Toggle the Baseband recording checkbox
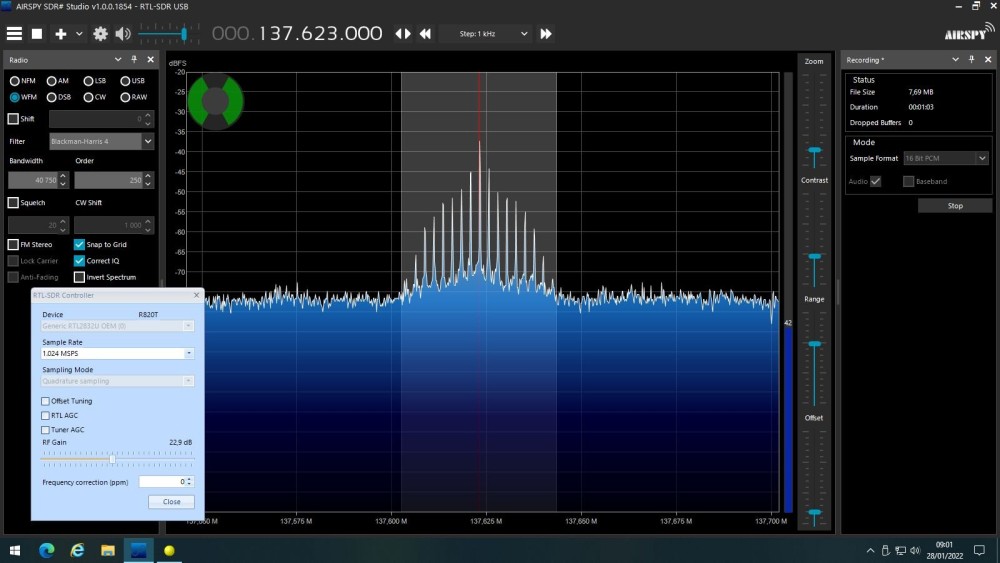This screenshot has height=563, width=1000. click(x=908, y=181)
